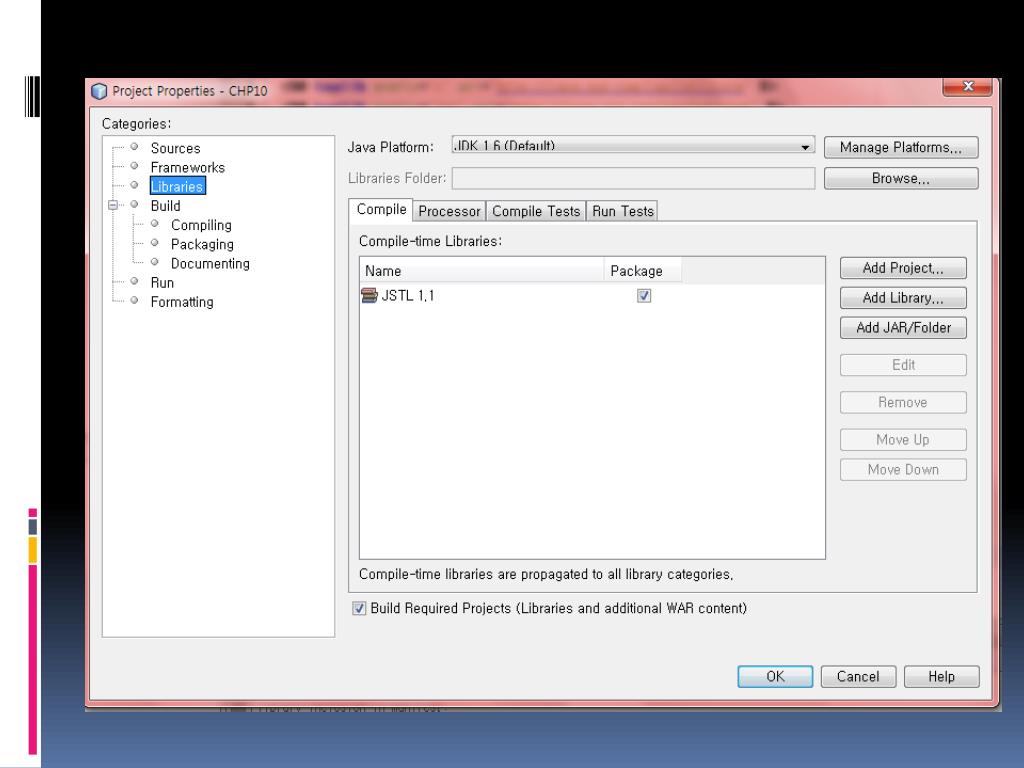Image resolution: width=1024 pixels, height=768 pixels.
Task: Select the Libraries category
Action: [178, 186]
